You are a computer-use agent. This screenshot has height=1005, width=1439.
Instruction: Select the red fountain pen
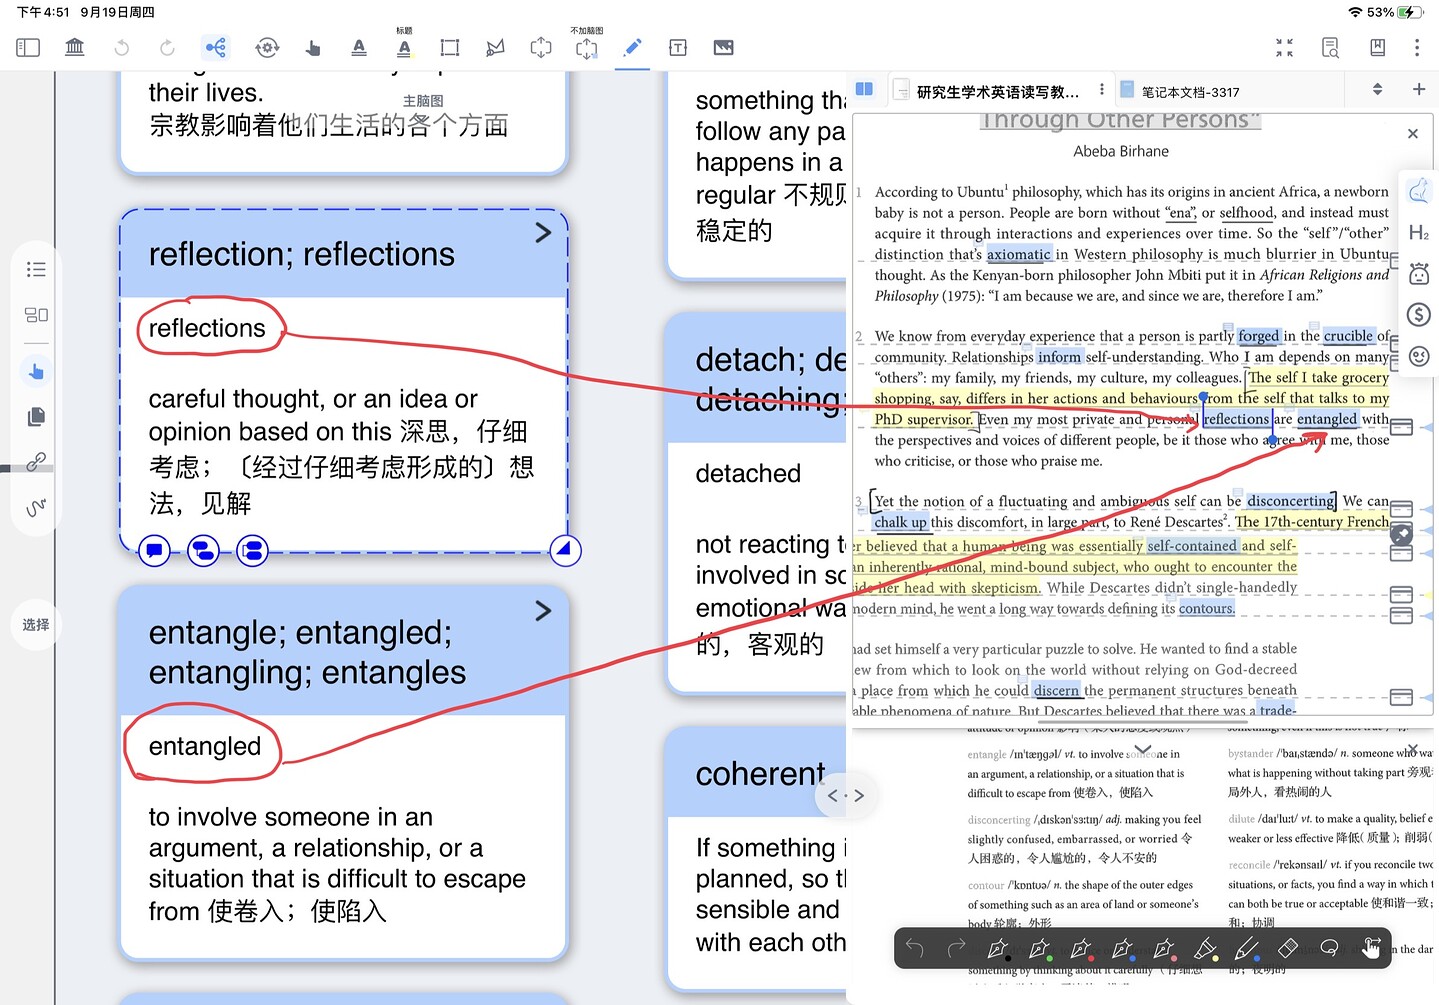tap(1081, 948)
